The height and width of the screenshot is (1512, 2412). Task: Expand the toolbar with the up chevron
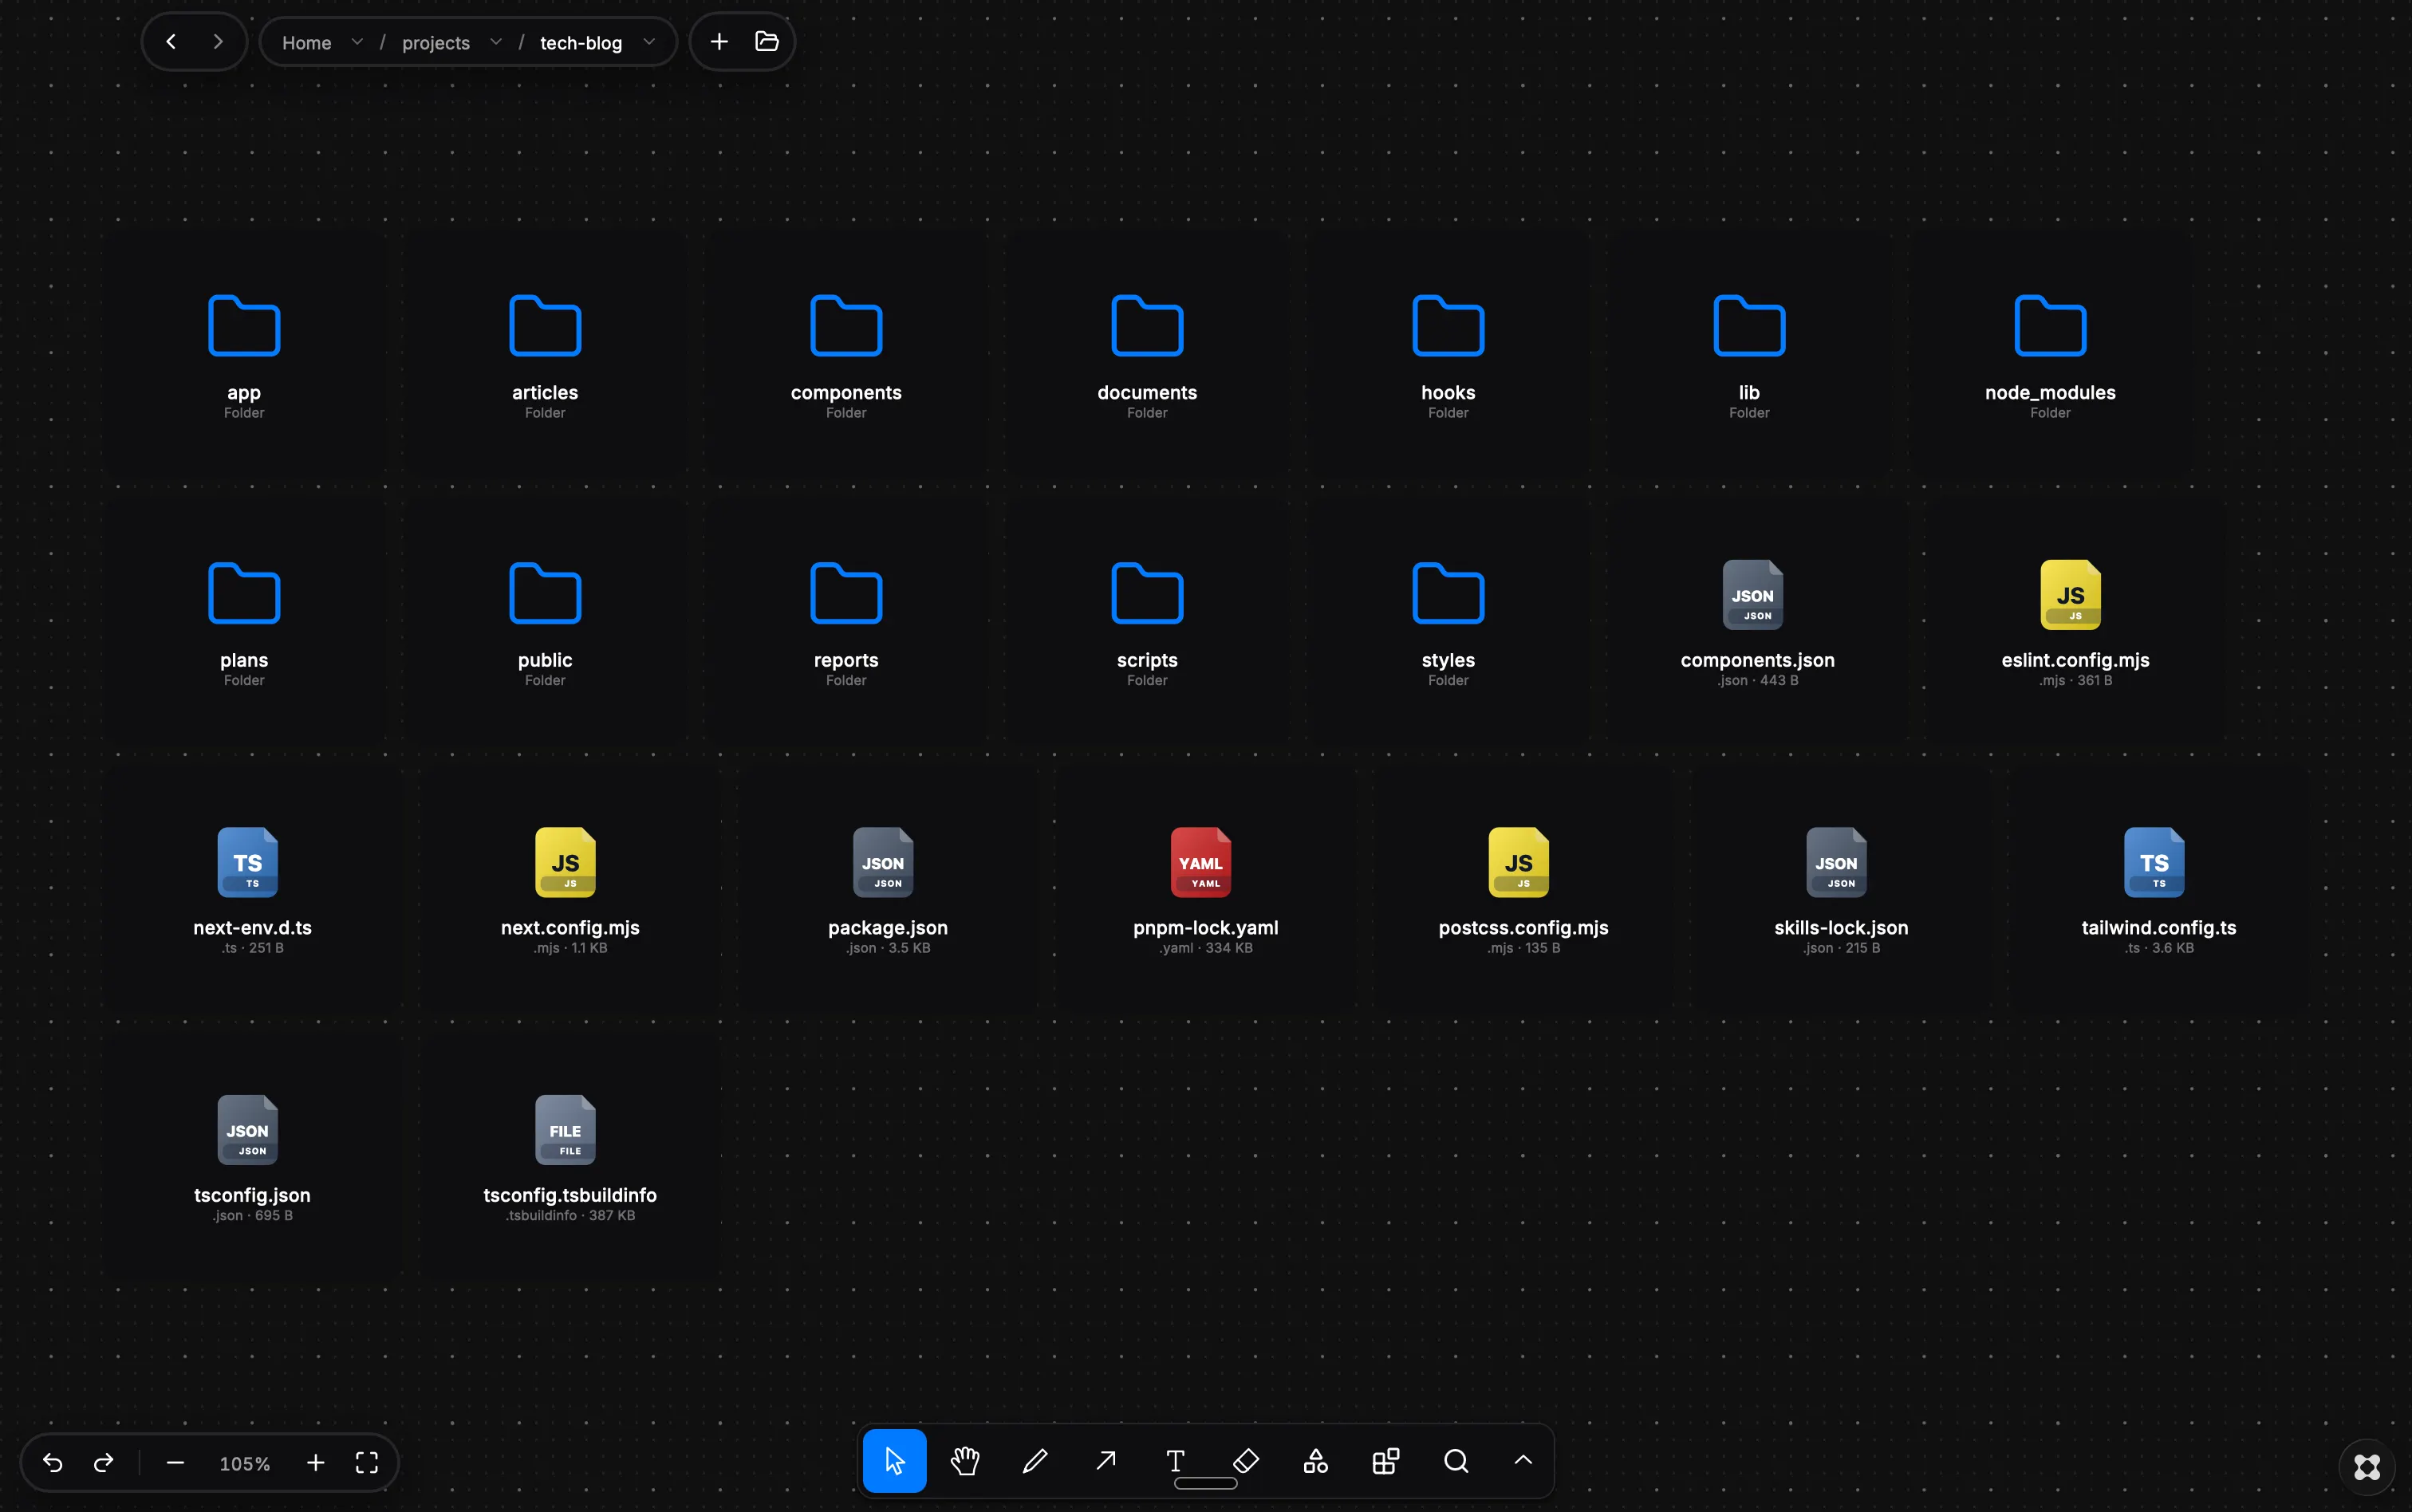1523,1461
